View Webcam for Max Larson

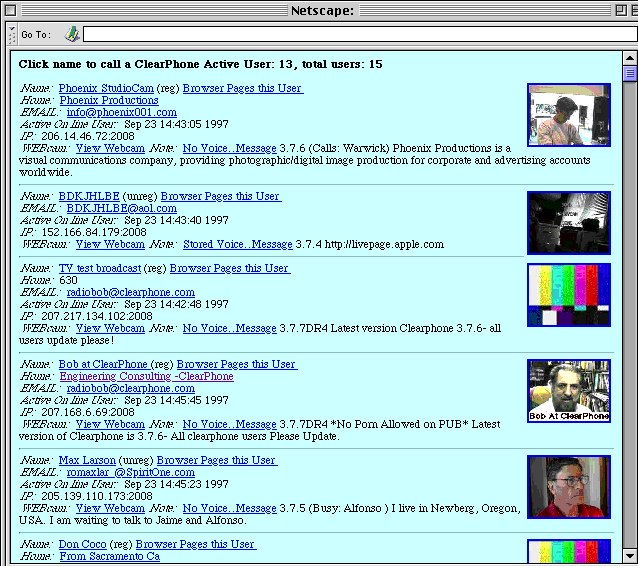(110, 508)
